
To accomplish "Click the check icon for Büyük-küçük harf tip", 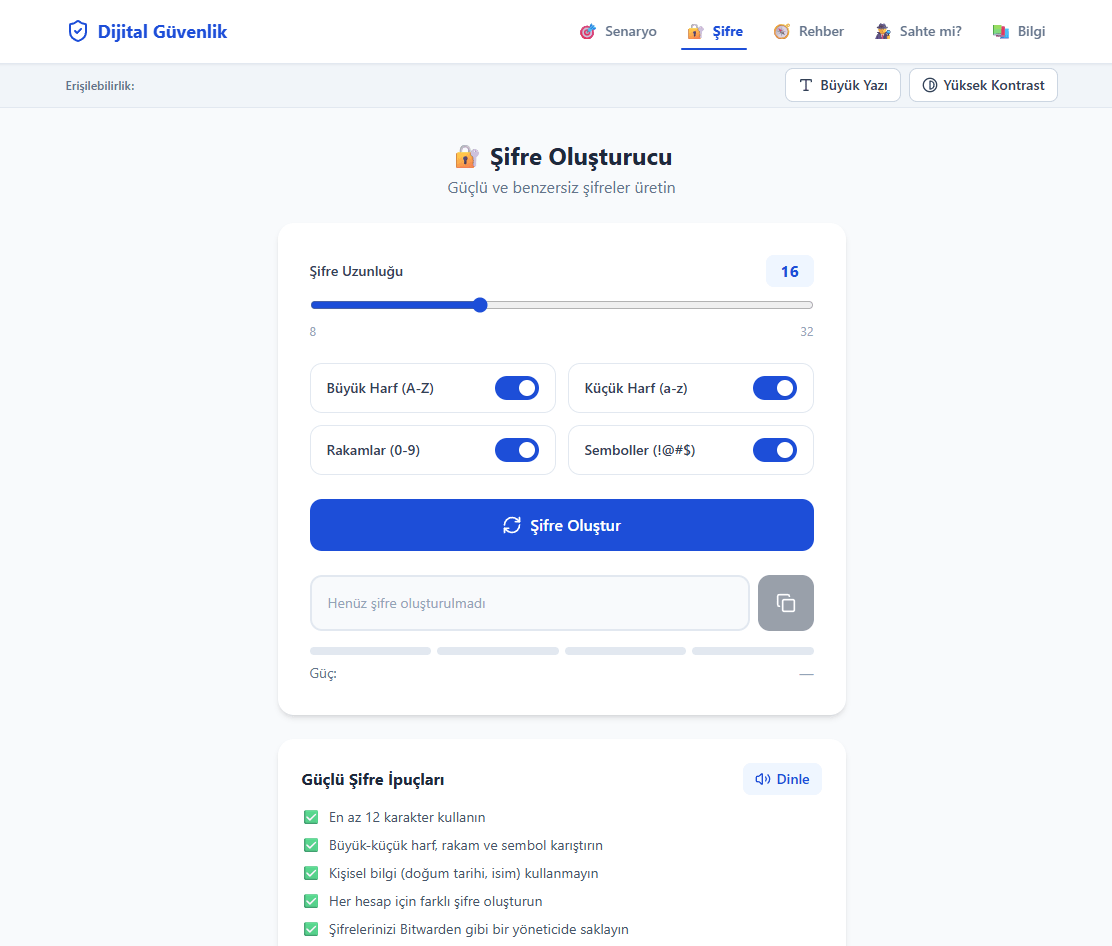I will (311, 845).
